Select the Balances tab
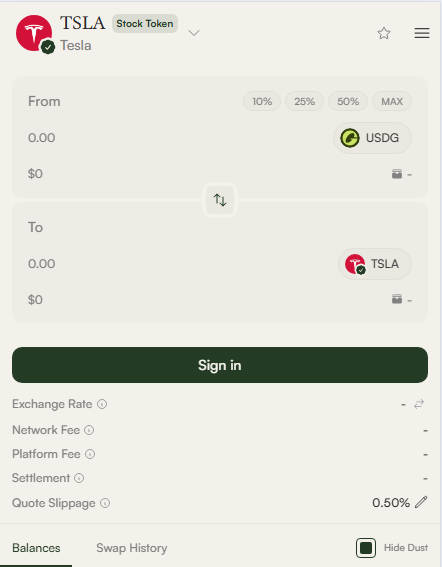 [36, 548]
